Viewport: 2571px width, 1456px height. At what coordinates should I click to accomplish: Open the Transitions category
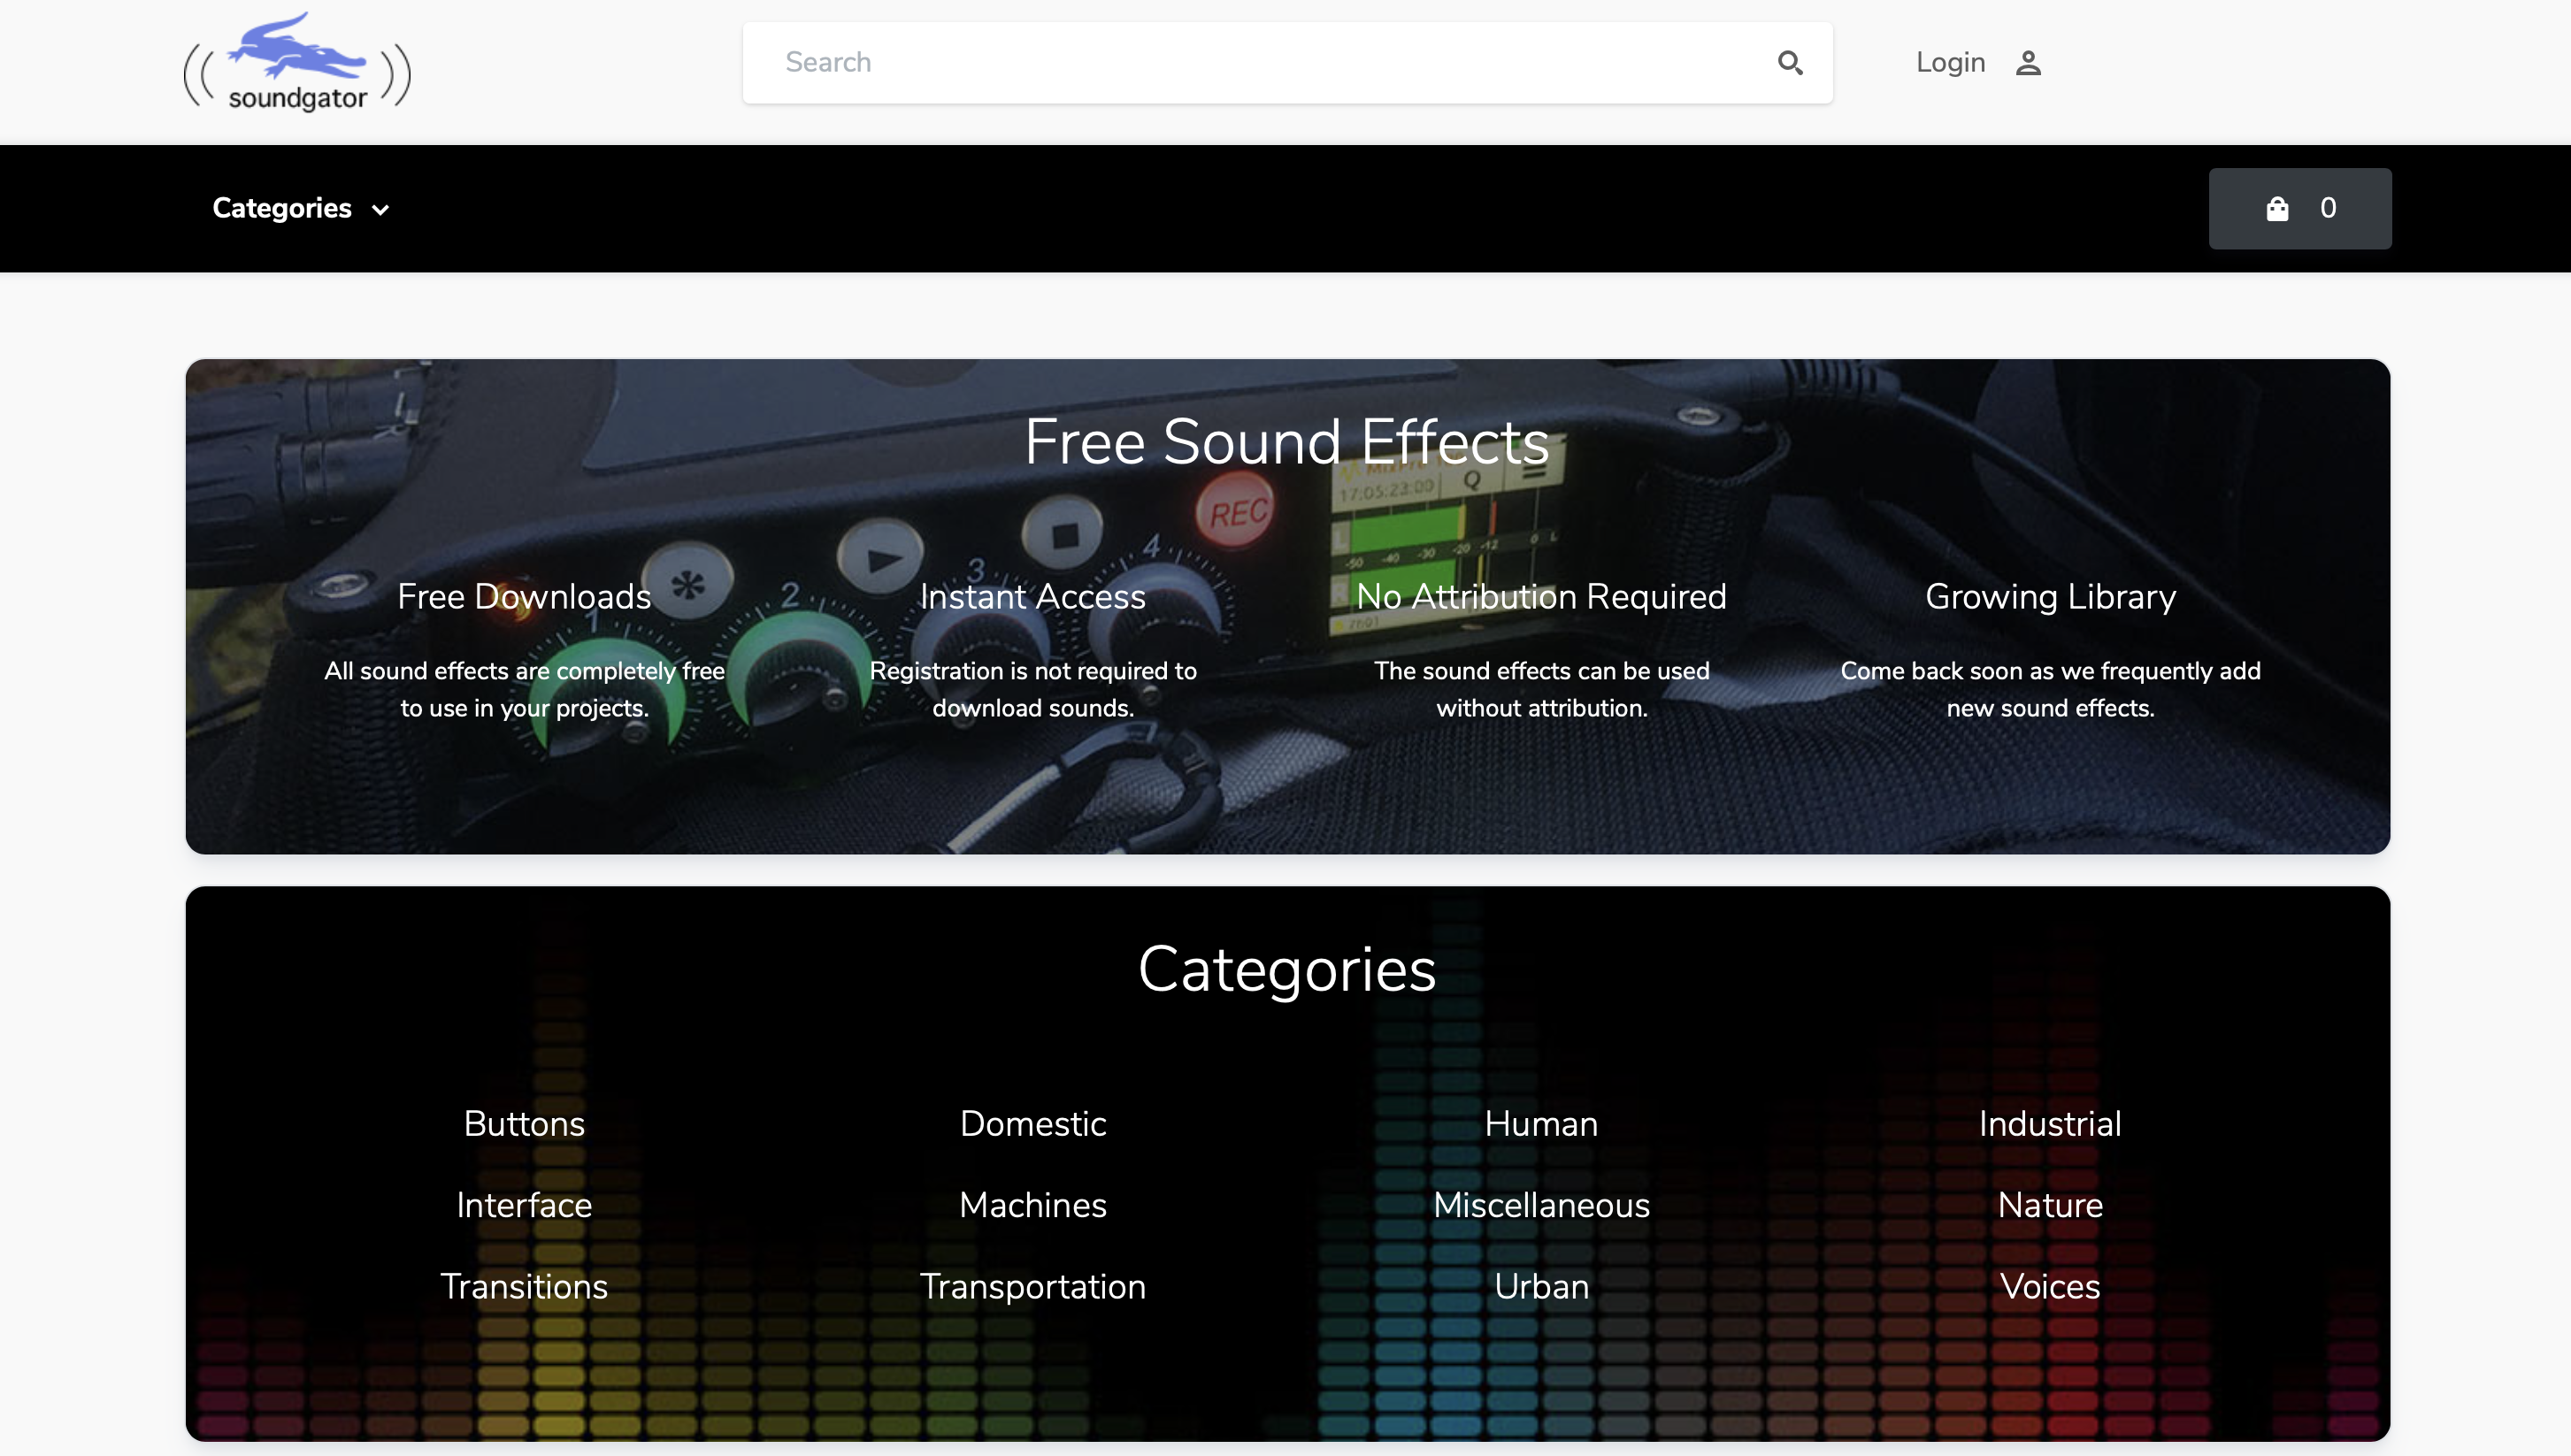pyautogui.click(x=524, y=1286)
